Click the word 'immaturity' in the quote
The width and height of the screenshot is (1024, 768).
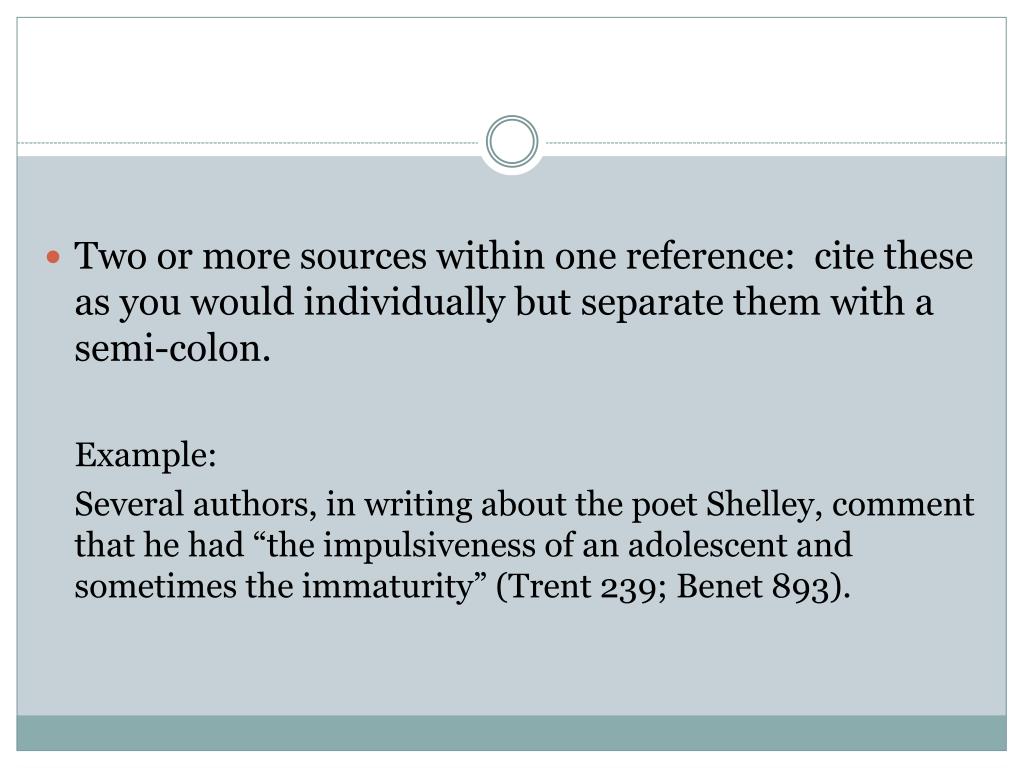387,586
